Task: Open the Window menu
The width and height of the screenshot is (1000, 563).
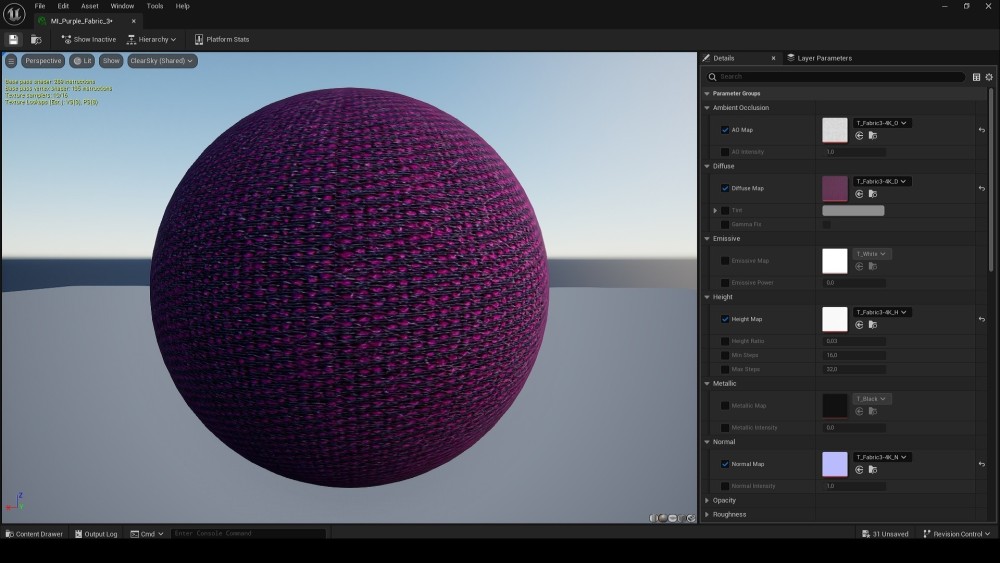Action: [122, 6]
